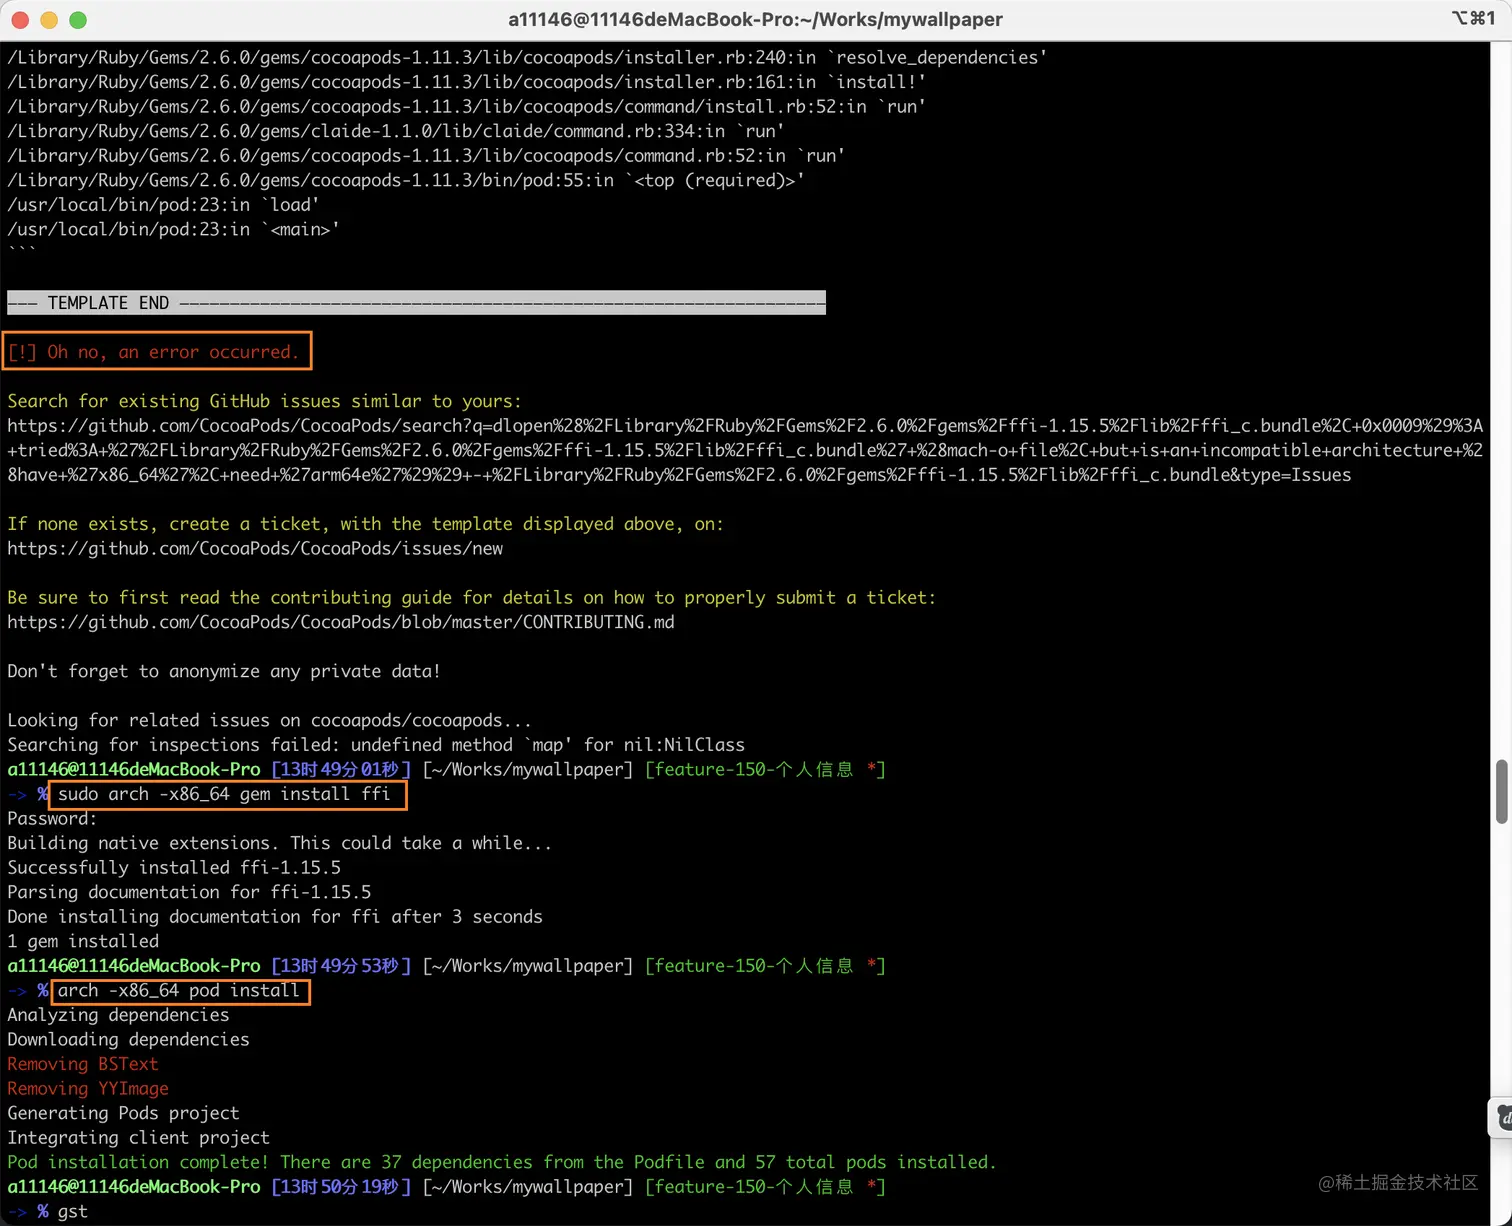1512x1226 pixels.
Task: Click the timestamp '13时50分19秒'
Action: pyautogui.click(x=340, y=1186)
